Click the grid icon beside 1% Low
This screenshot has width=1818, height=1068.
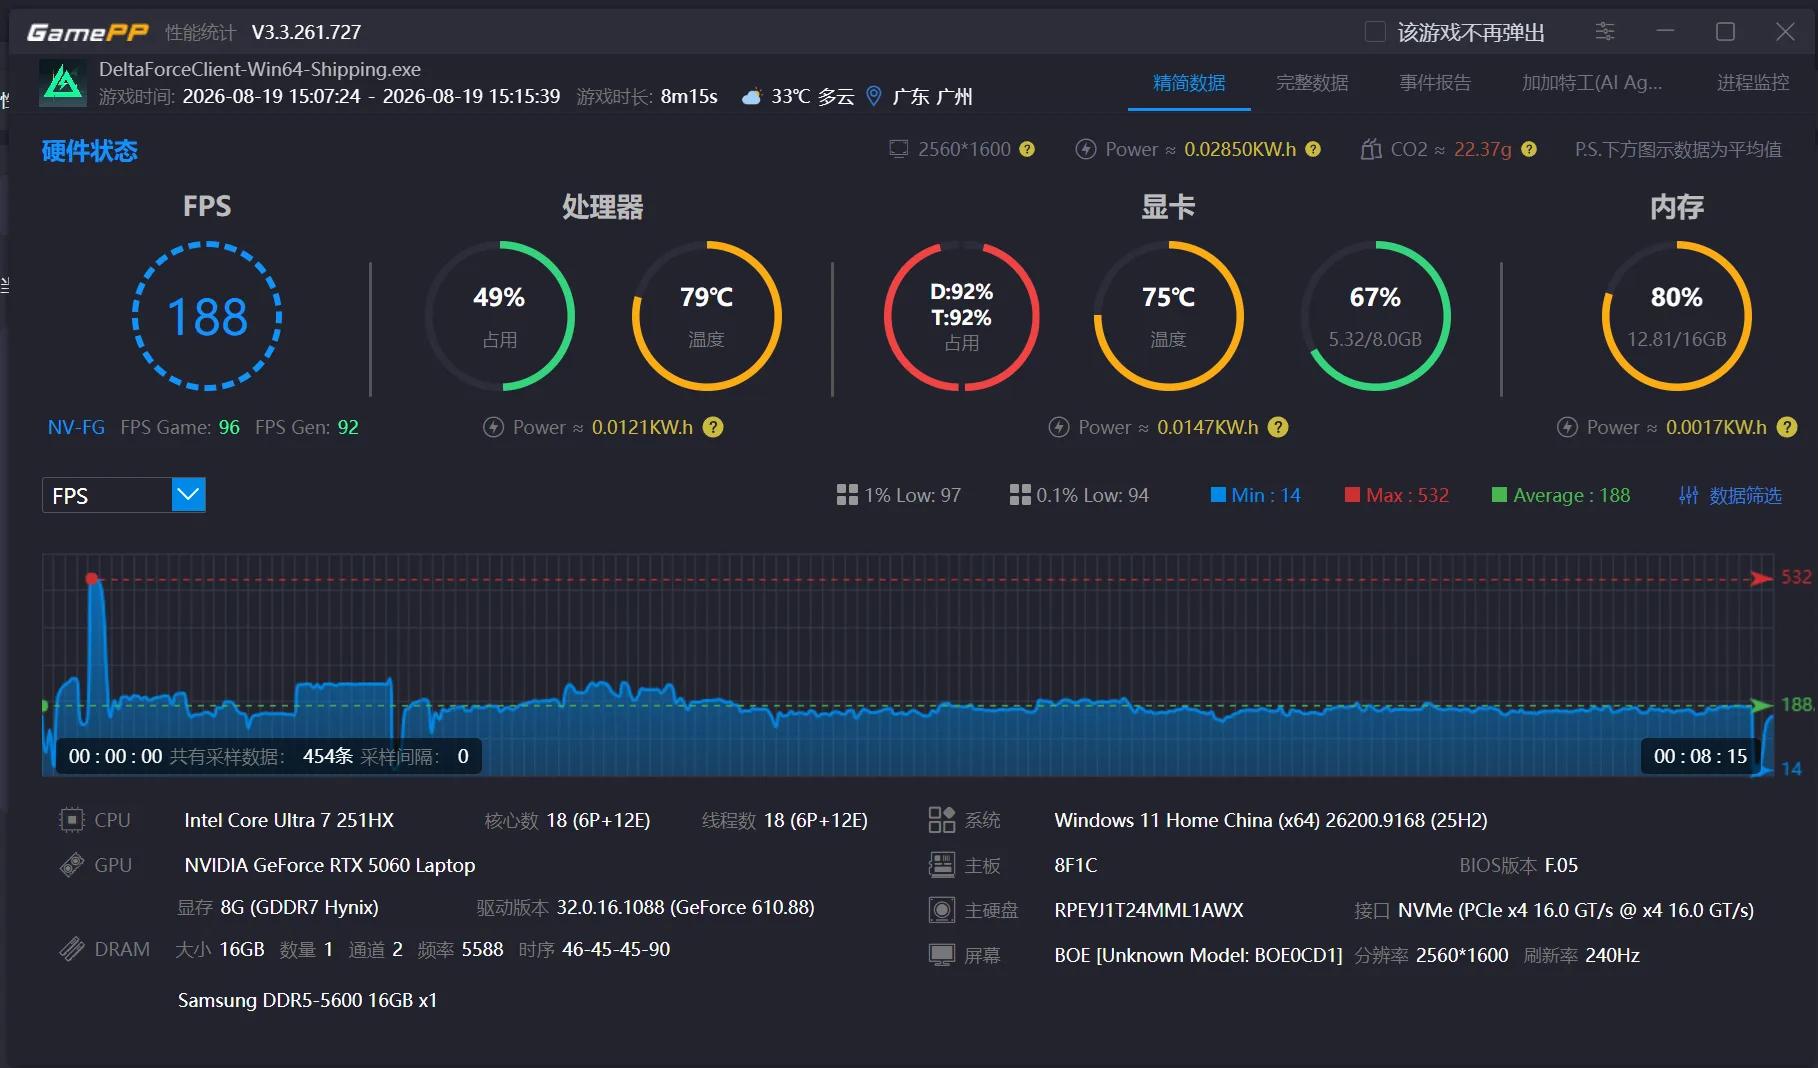(847, 495)
